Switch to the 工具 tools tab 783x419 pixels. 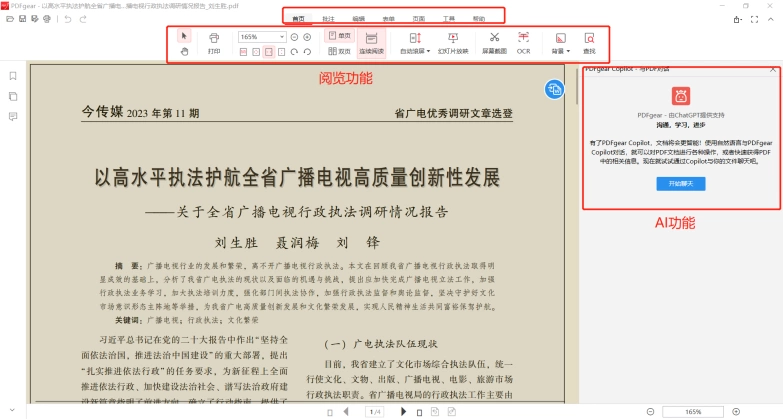[448, 18]
